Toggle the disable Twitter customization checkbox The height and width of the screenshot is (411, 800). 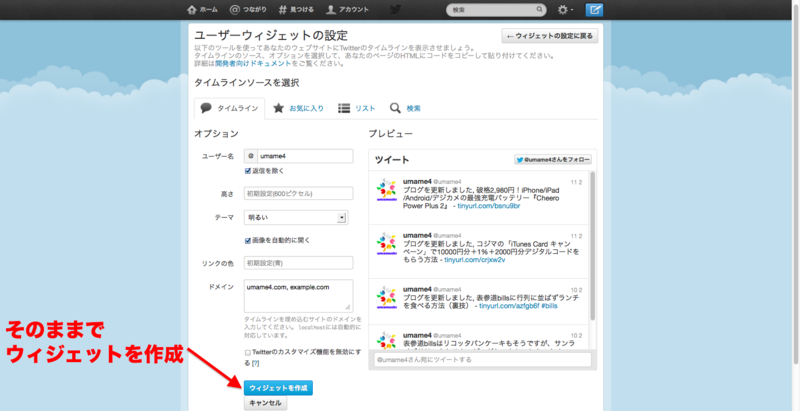(248, 352)
